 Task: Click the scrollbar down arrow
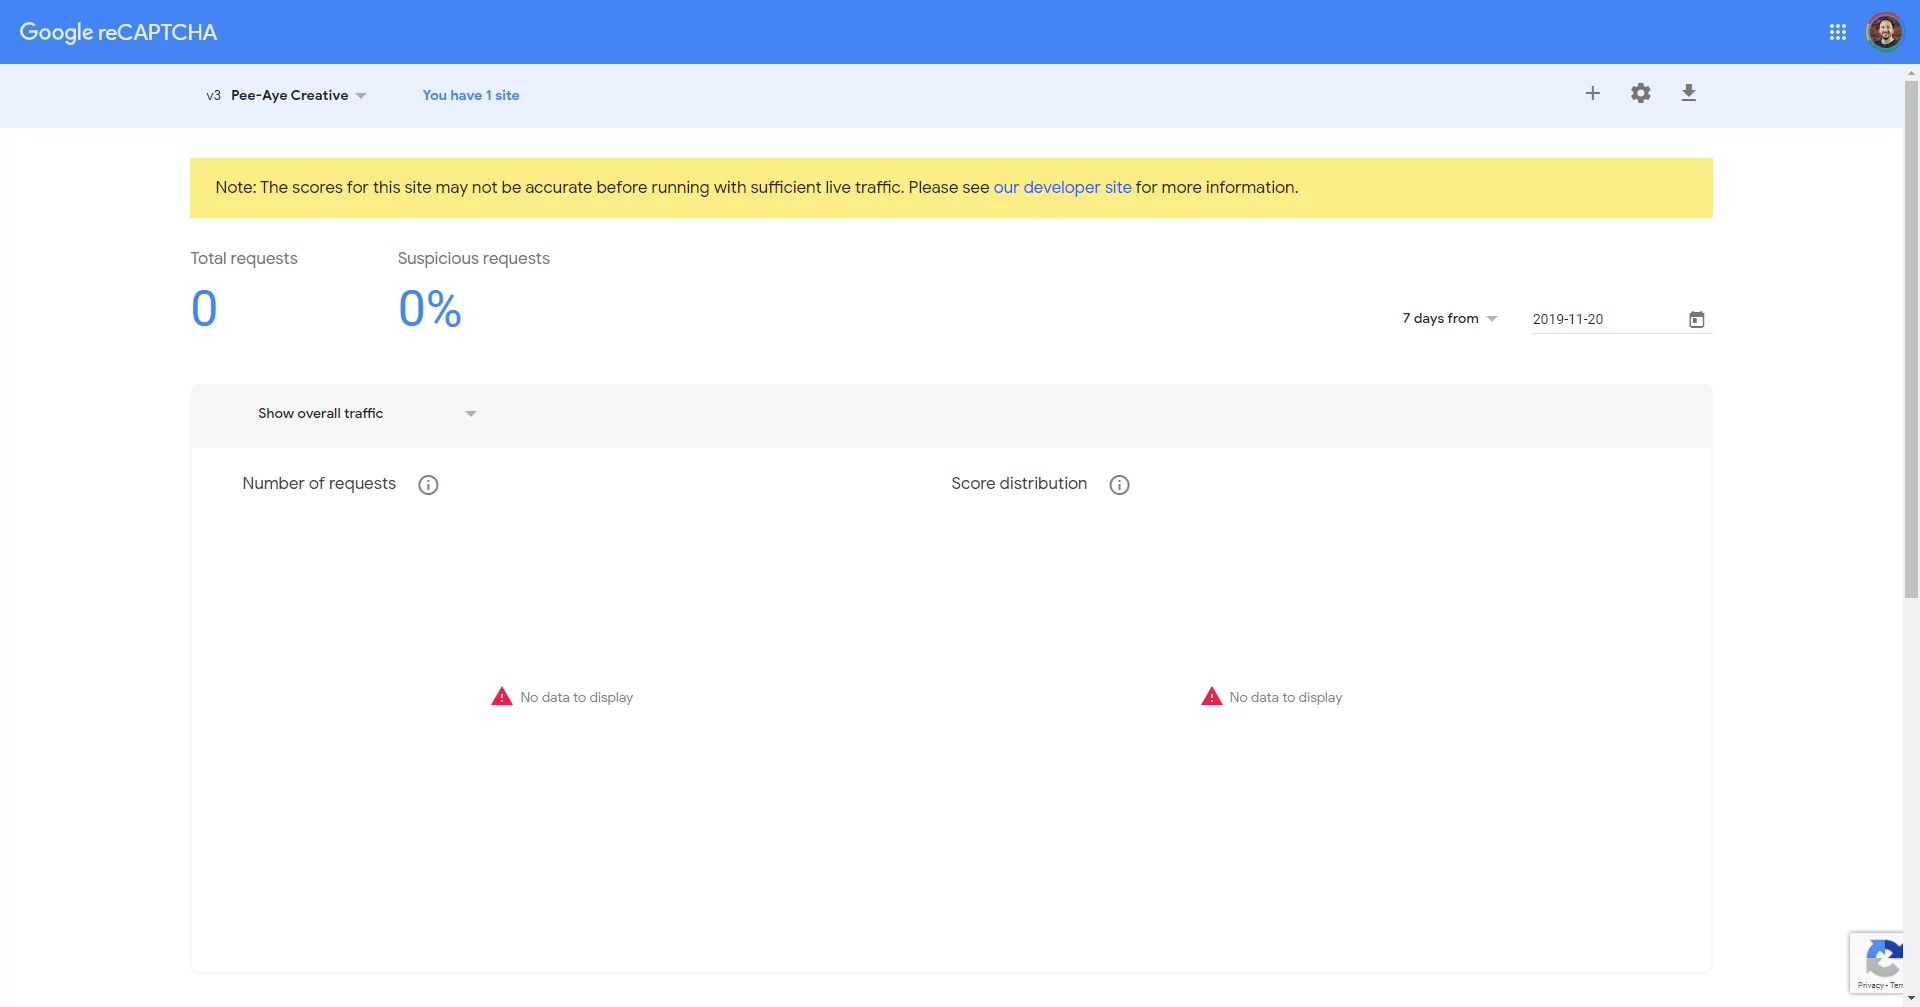(x=1911, y=999)
